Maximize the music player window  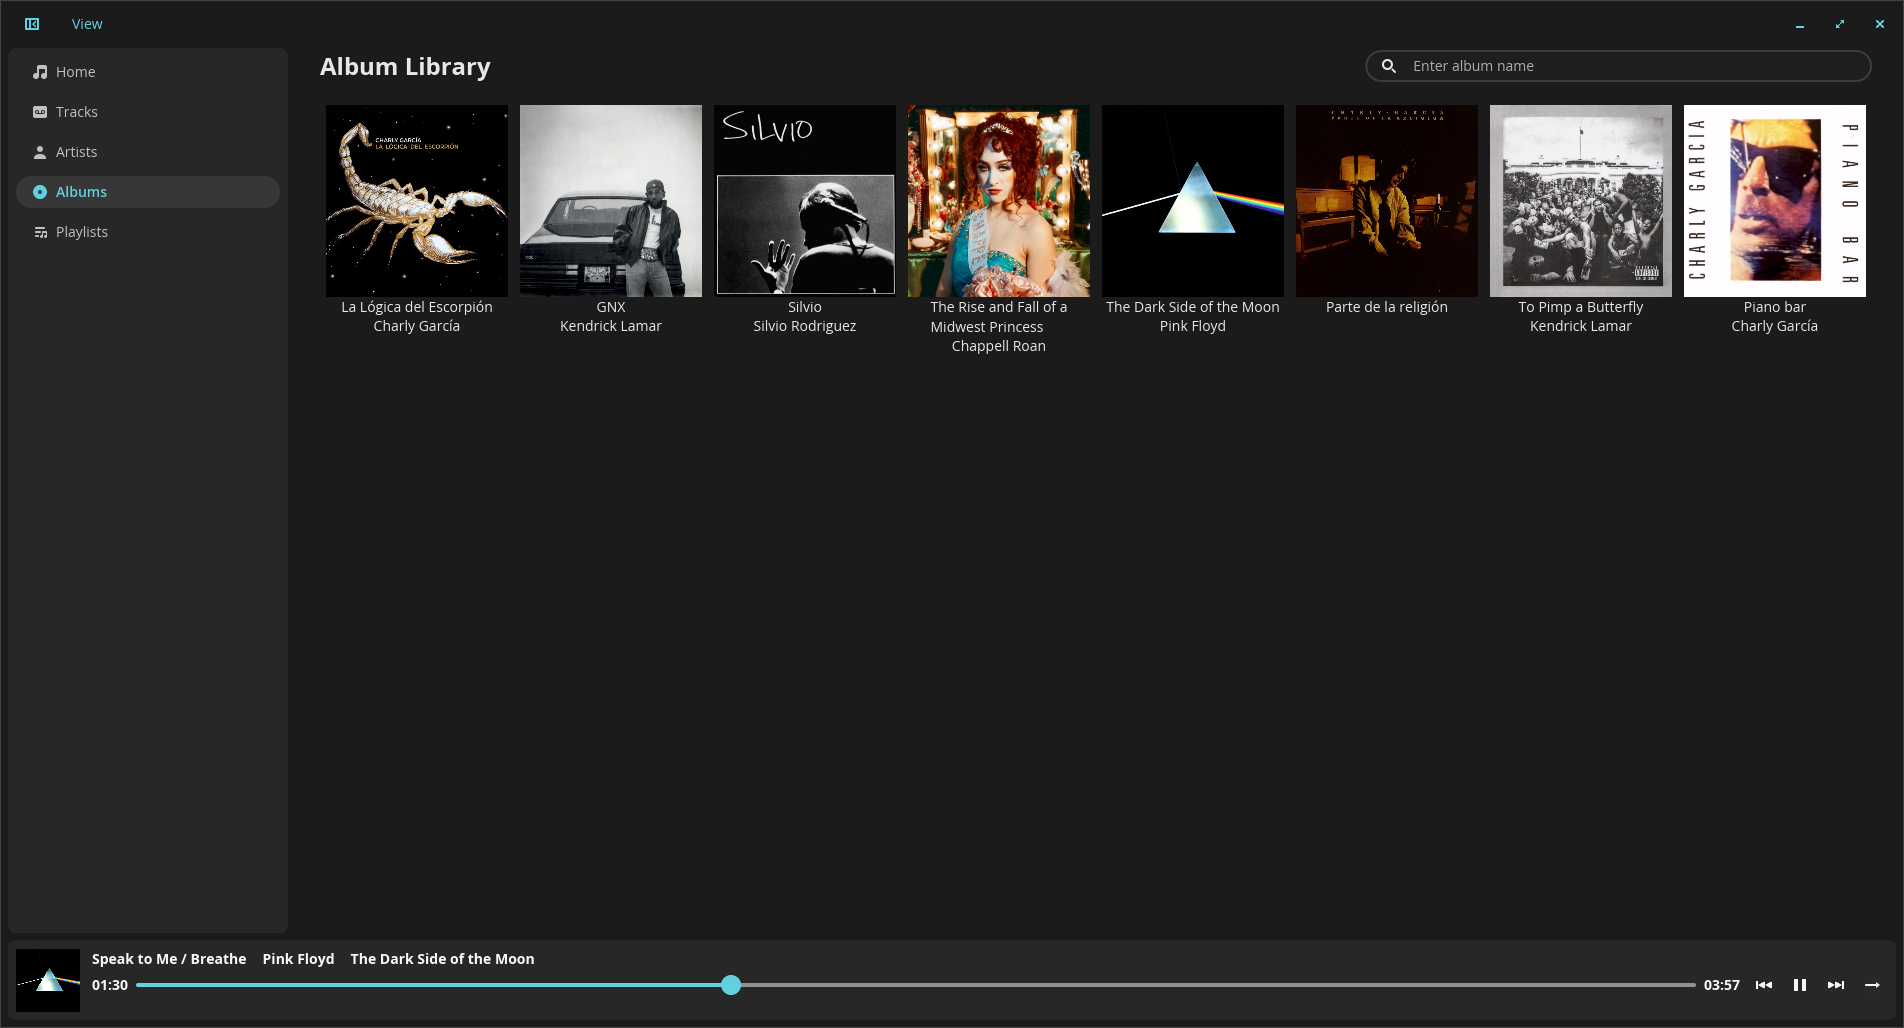coord(1840,24)
